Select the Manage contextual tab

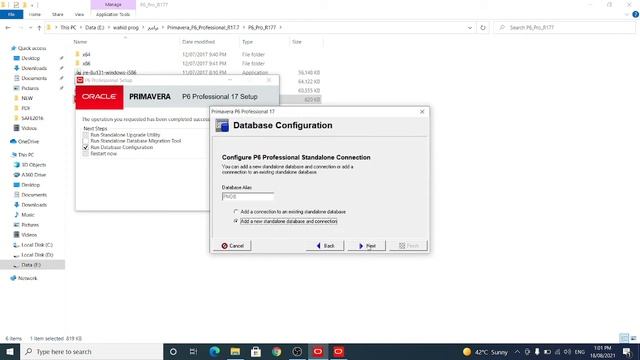pos(113,4)
